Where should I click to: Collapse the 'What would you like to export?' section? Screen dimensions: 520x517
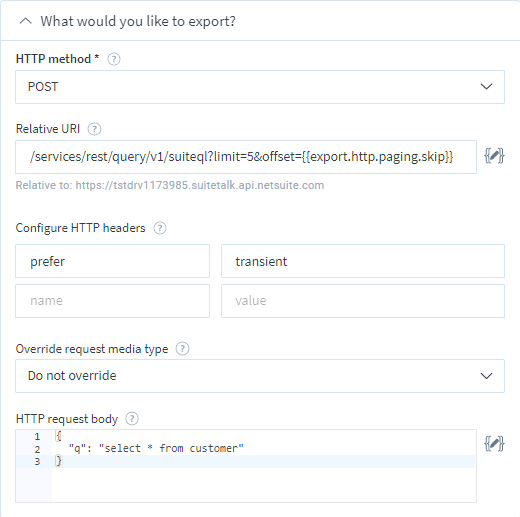[x=26, y=21]
